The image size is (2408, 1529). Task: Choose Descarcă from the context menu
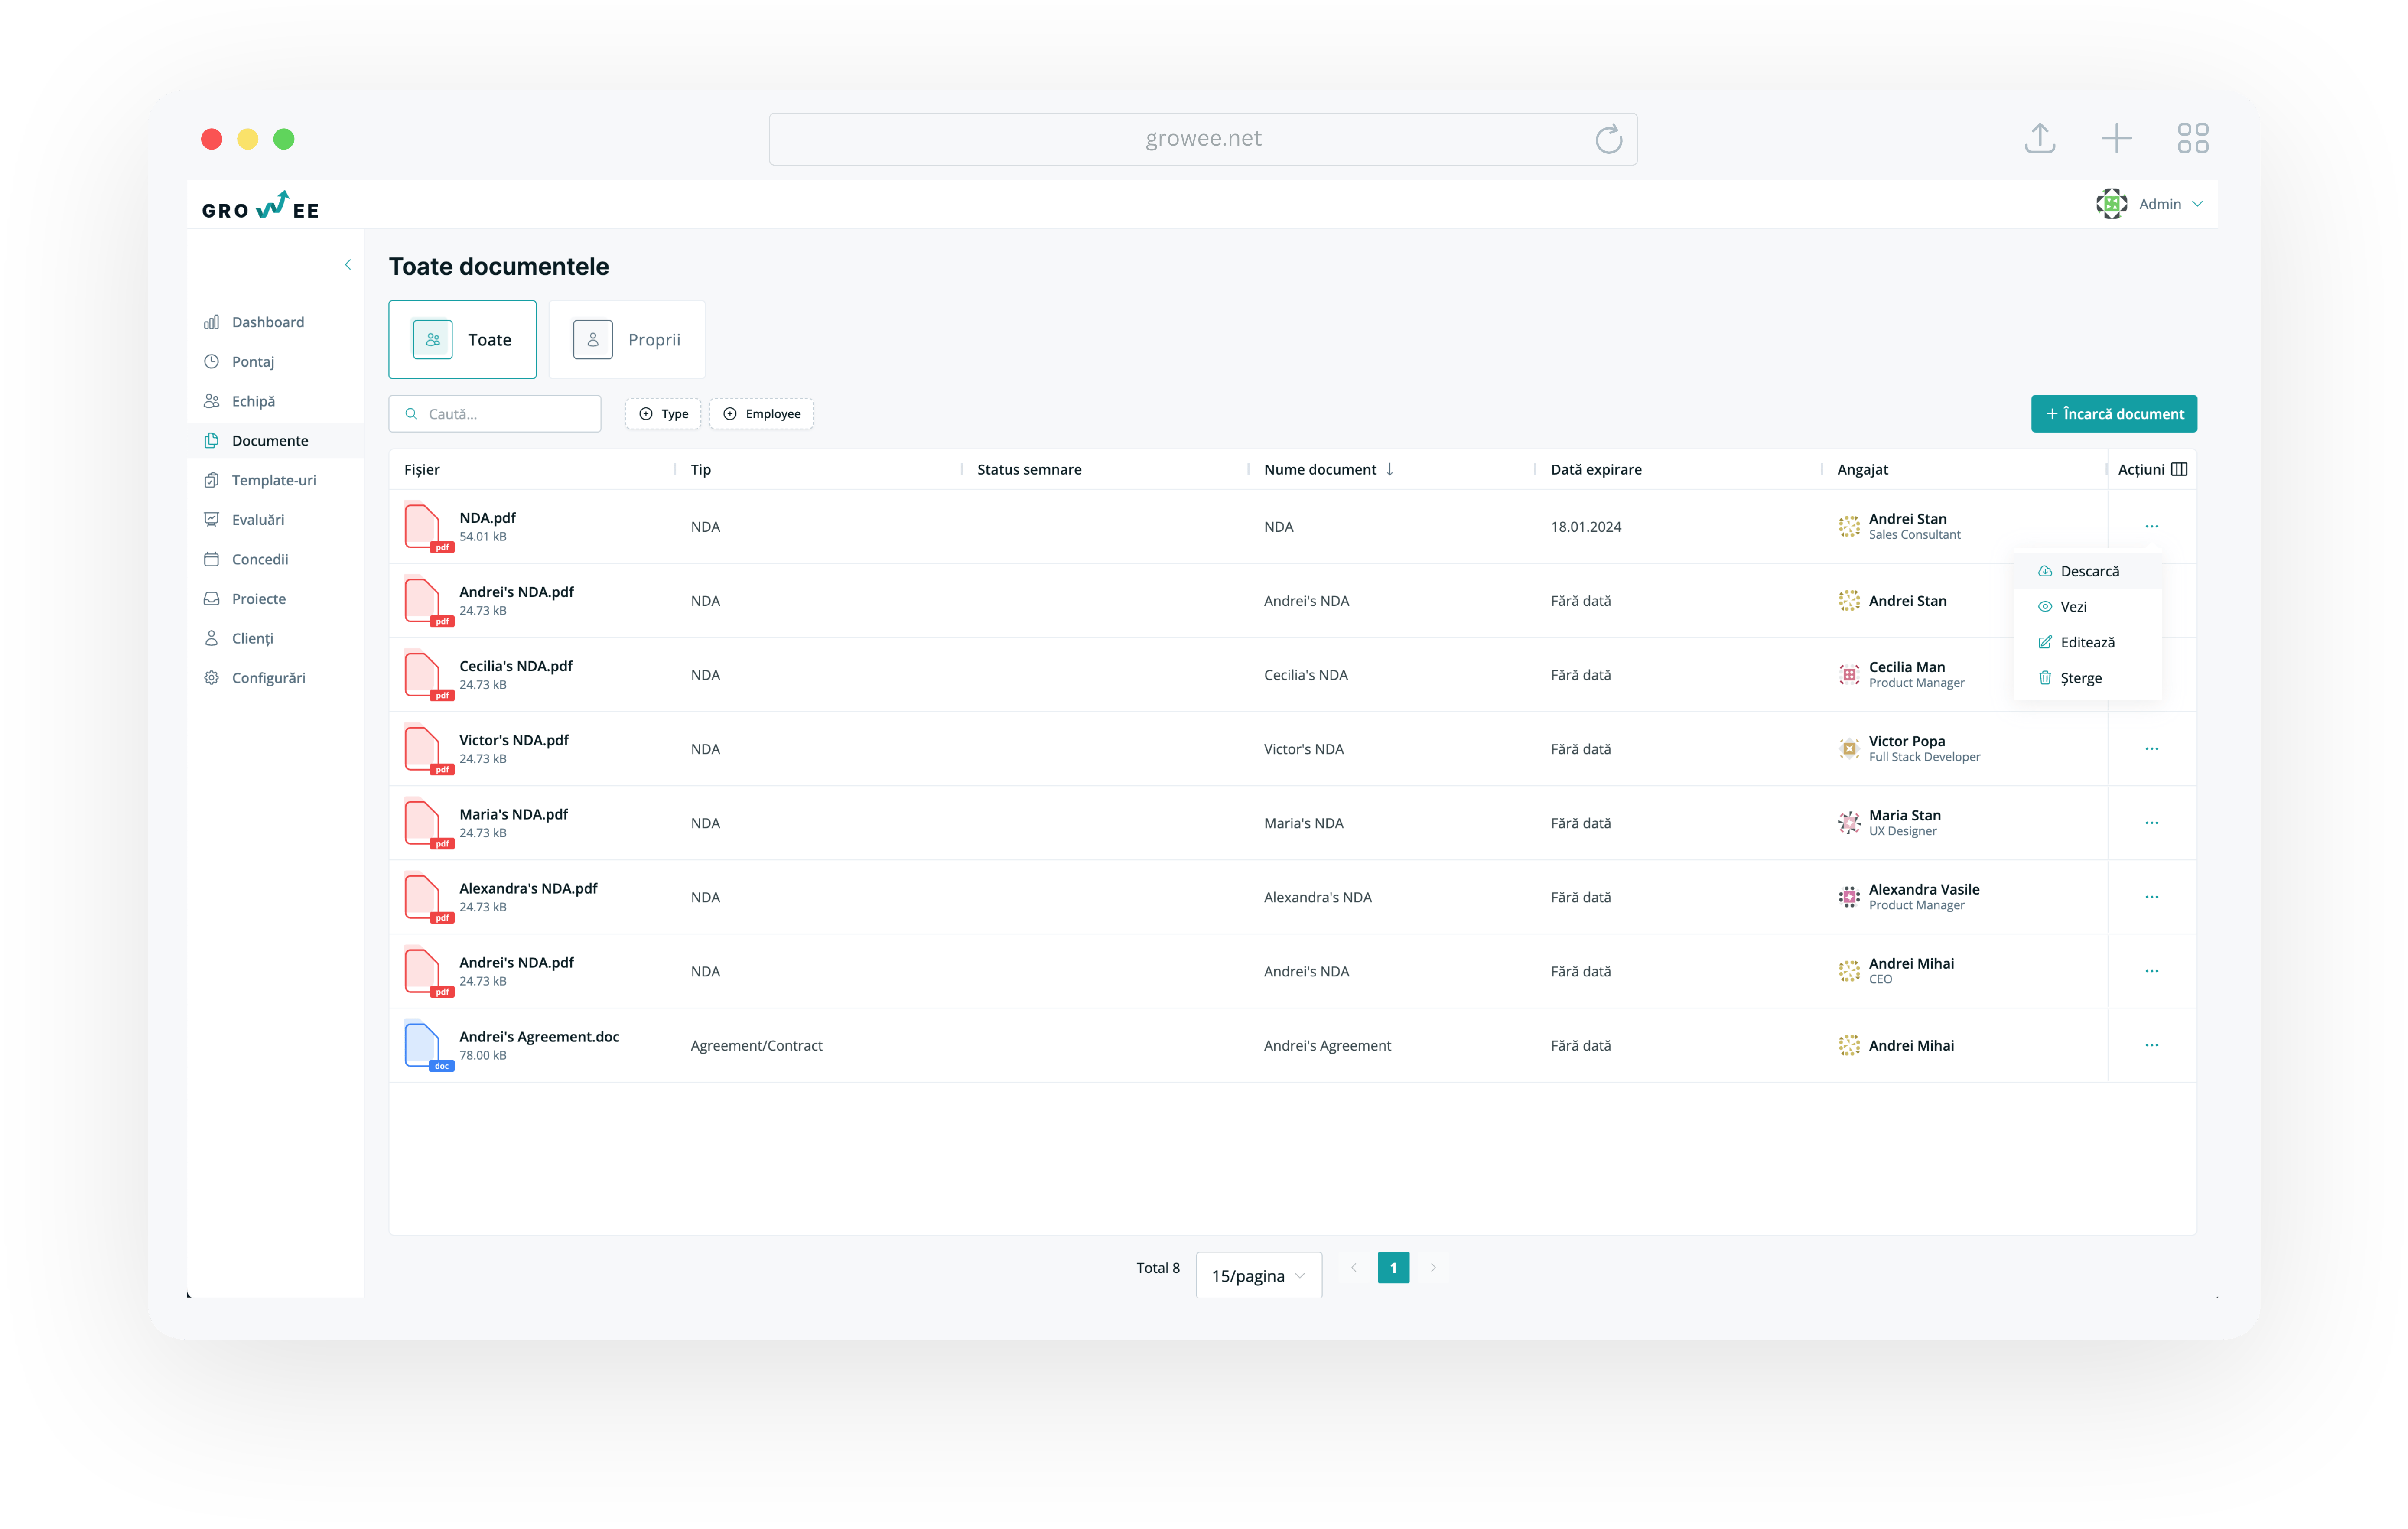(x=2088, y=571)
